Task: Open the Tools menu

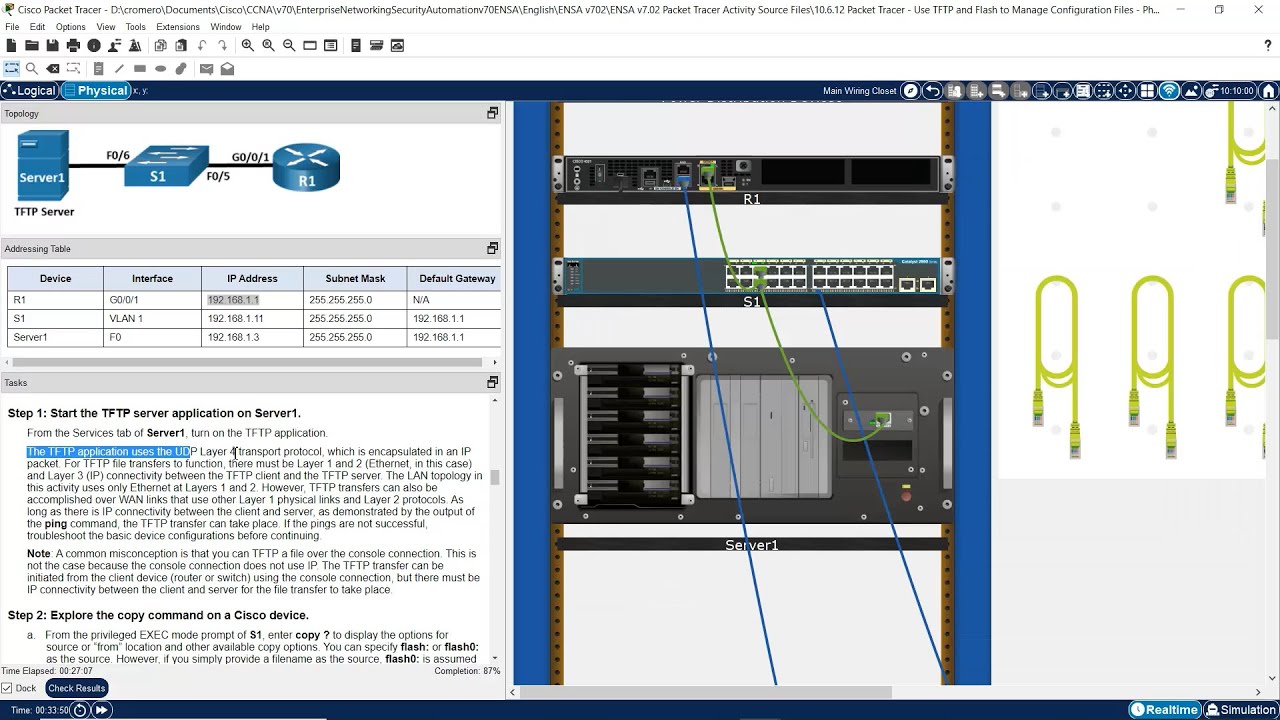Action: pos(135,27)
